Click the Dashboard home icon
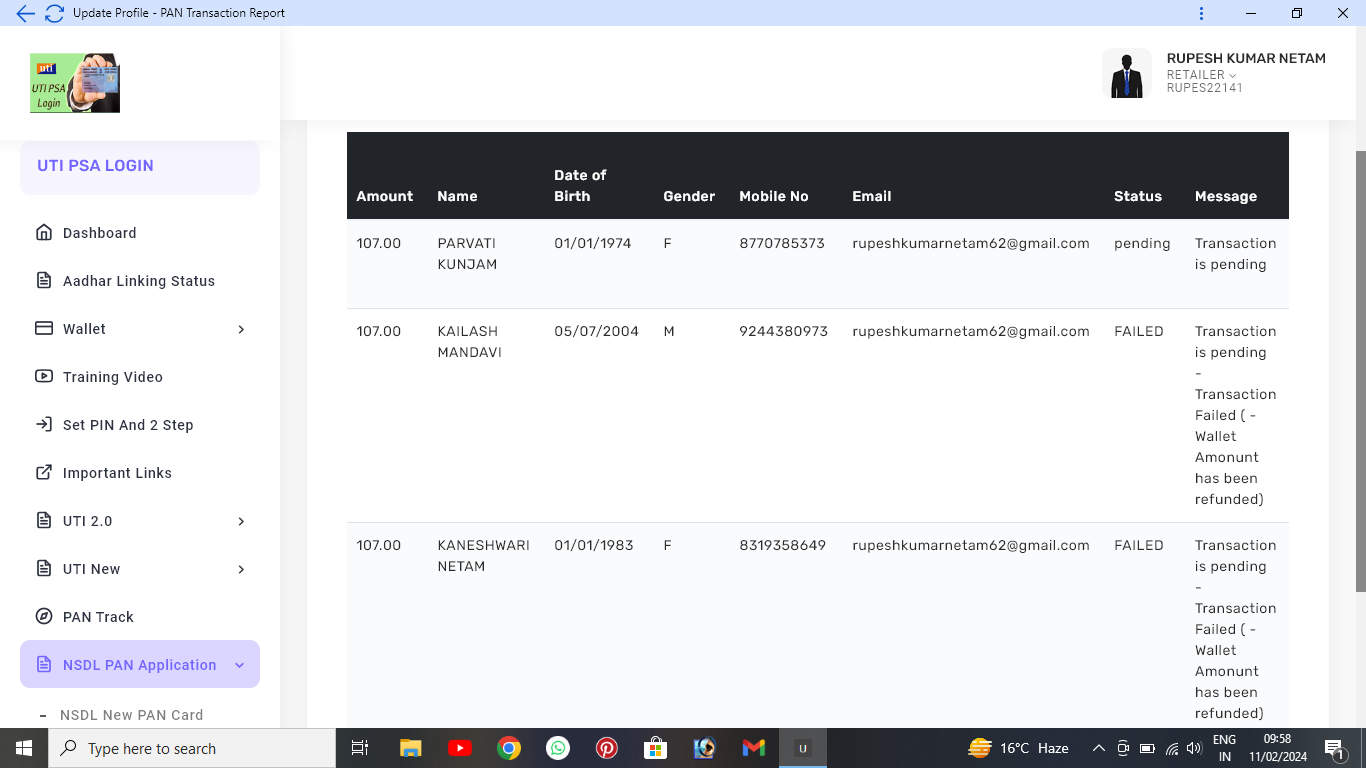 44,233
